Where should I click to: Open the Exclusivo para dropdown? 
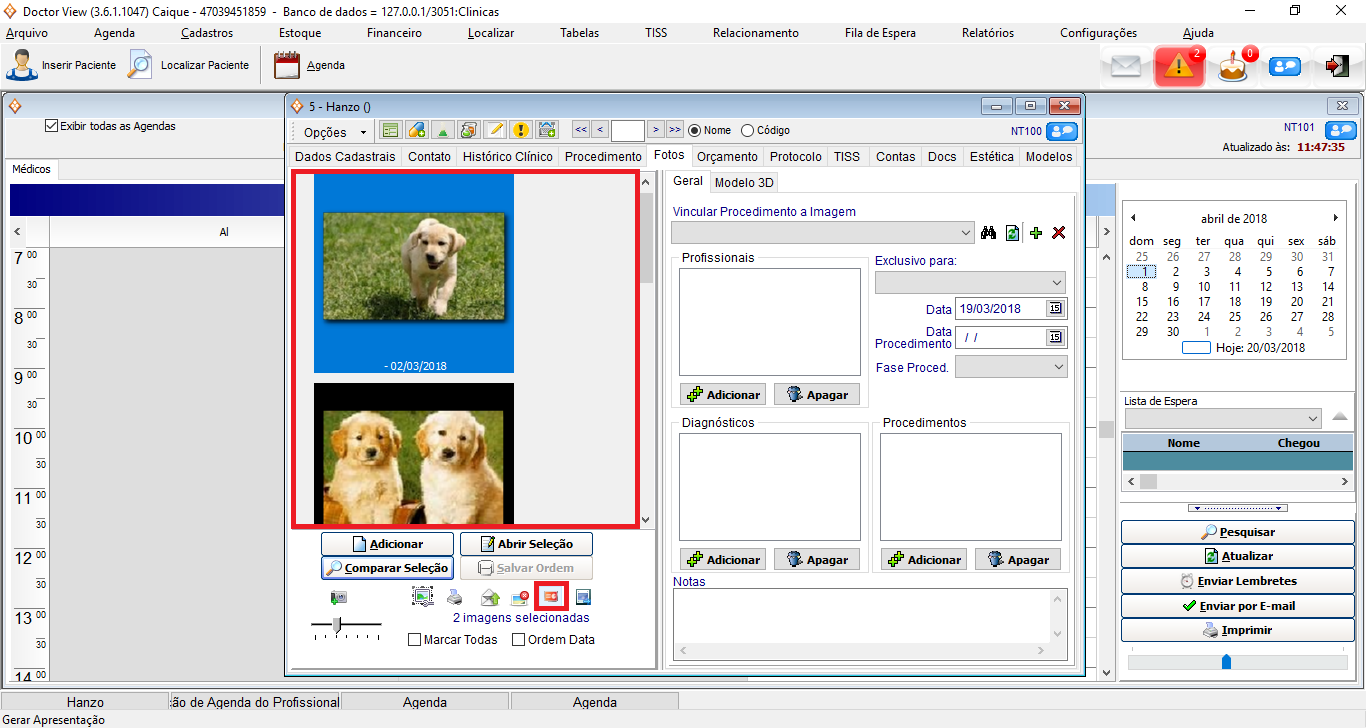pos(1057,283)
